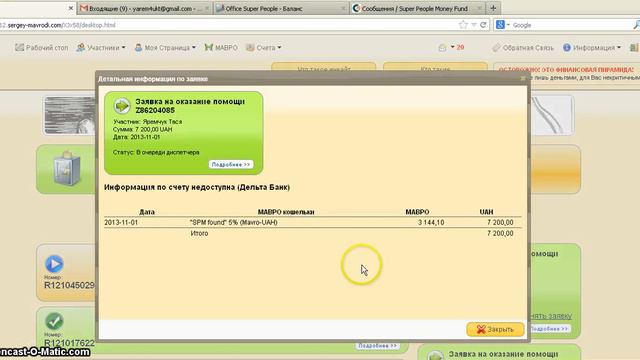Click the UAH column header
Screen dimensions: 640x360
[487, 212]
